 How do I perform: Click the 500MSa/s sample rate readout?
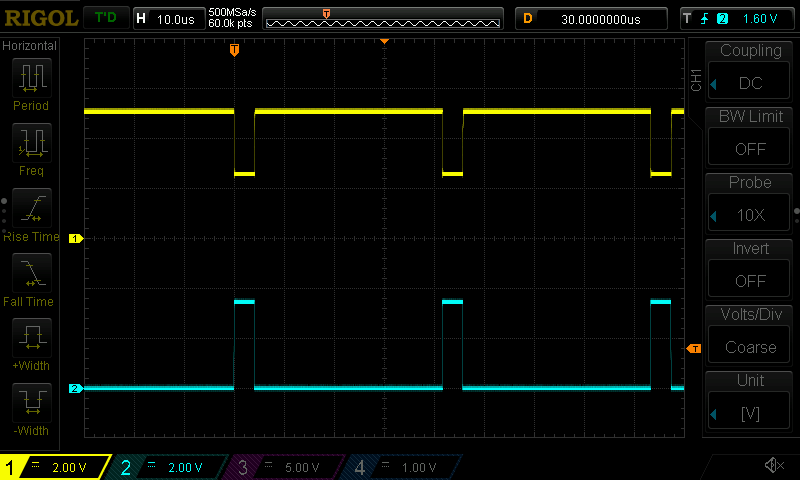(232, 12)
